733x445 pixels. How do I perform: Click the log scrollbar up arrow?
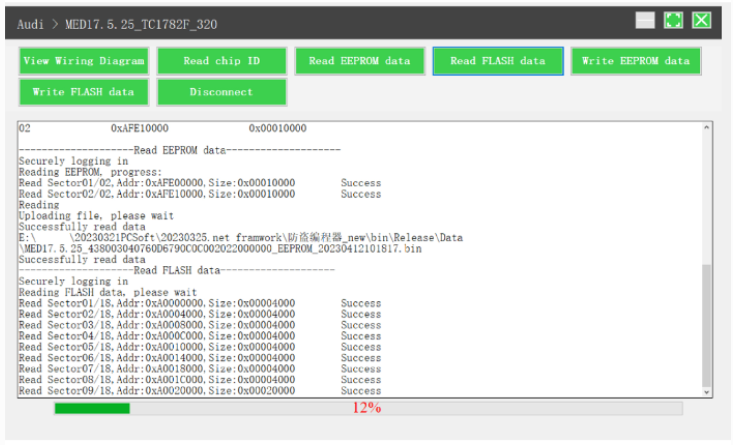(708, 128)
